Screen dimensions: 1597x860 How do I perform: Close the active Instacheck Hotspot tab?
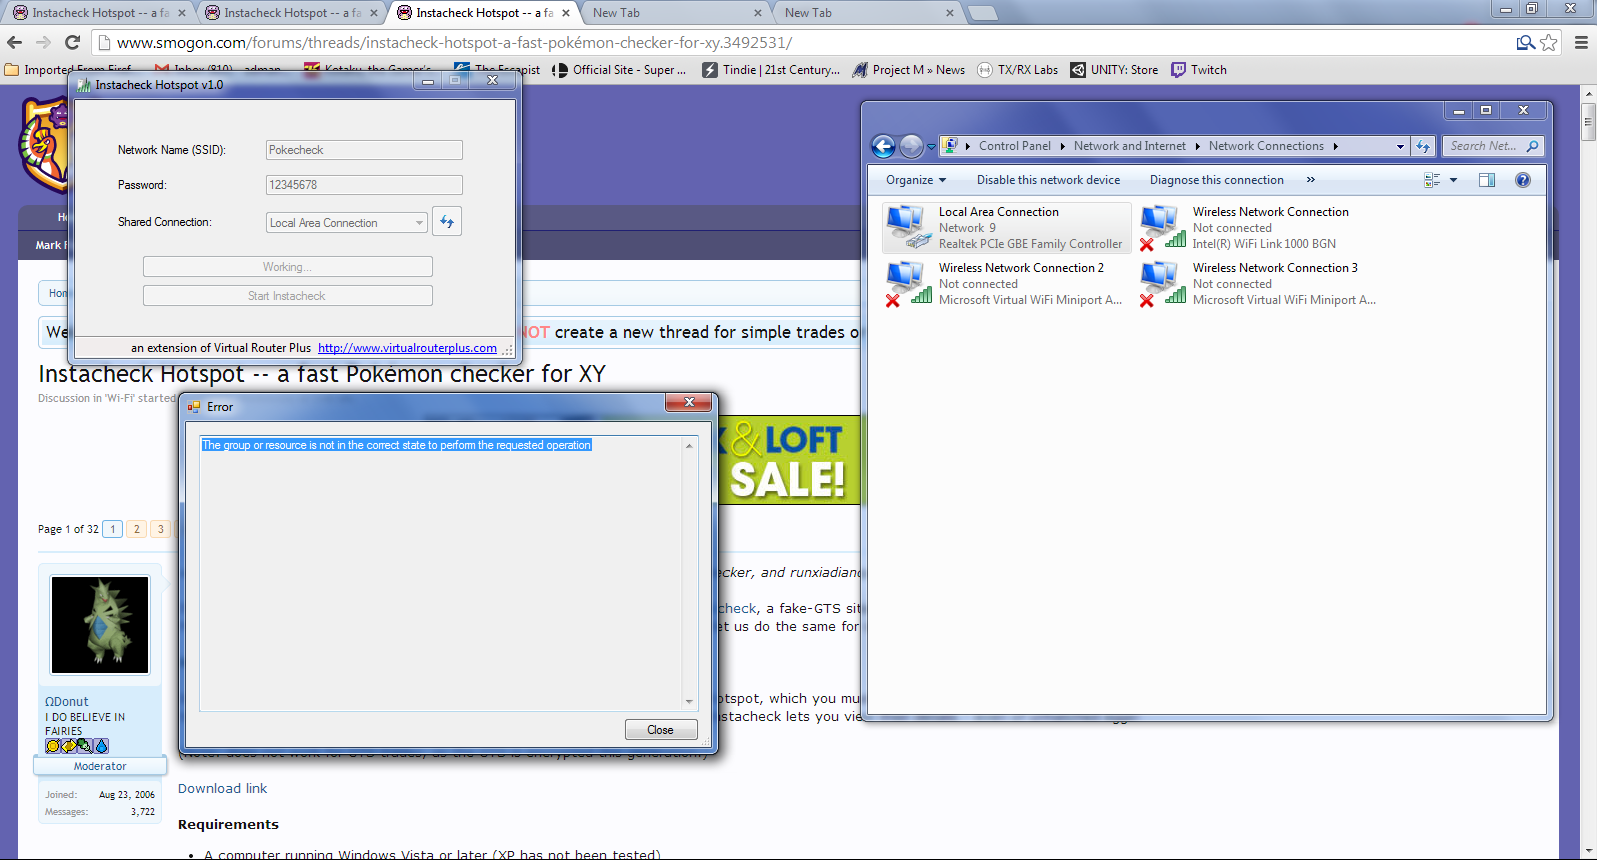pyautogui.click(x=565, y=13)
